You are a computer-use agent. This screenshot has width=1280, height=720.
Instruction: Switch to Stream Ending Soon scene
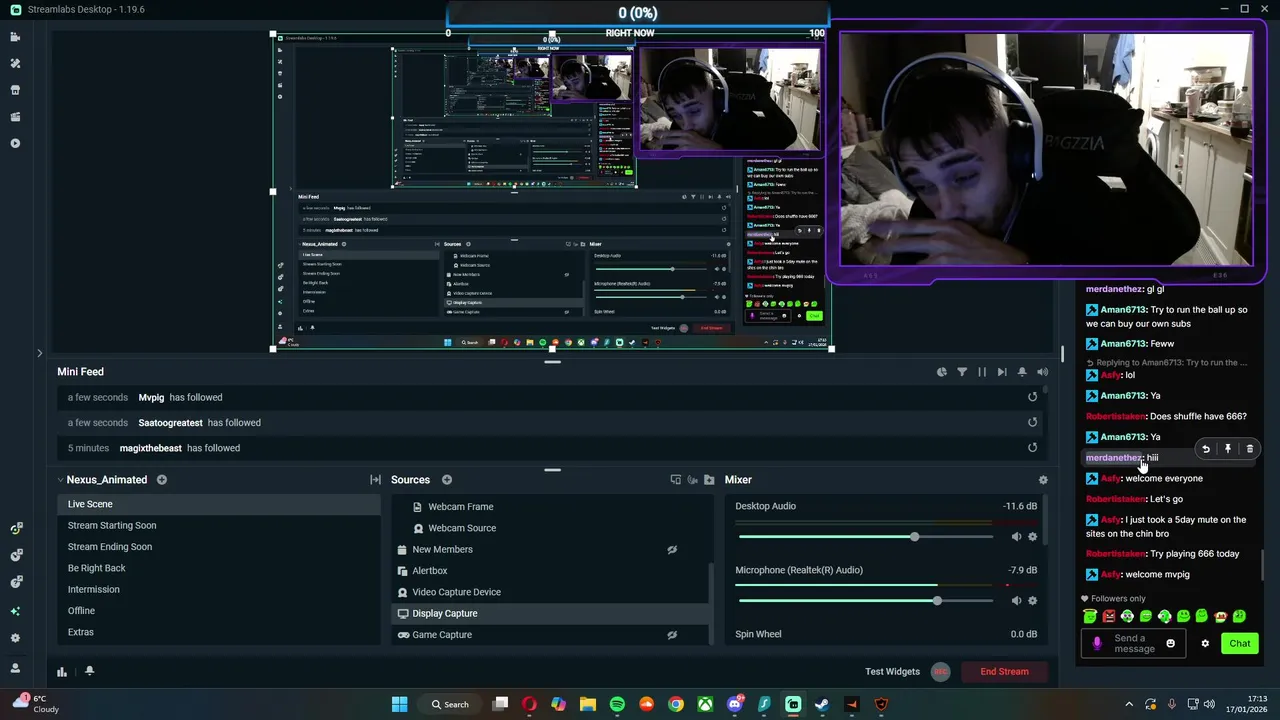point(219,547)
